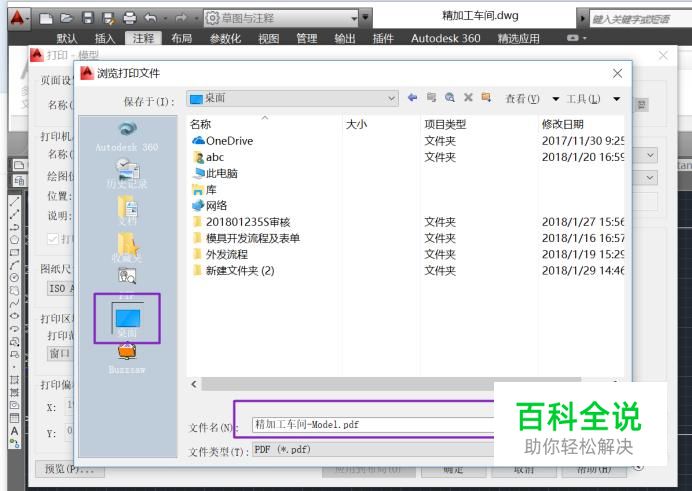Select the abc folder row
Image resolution: width=692 pixels, height=491 pixels.
coord(408,157)
